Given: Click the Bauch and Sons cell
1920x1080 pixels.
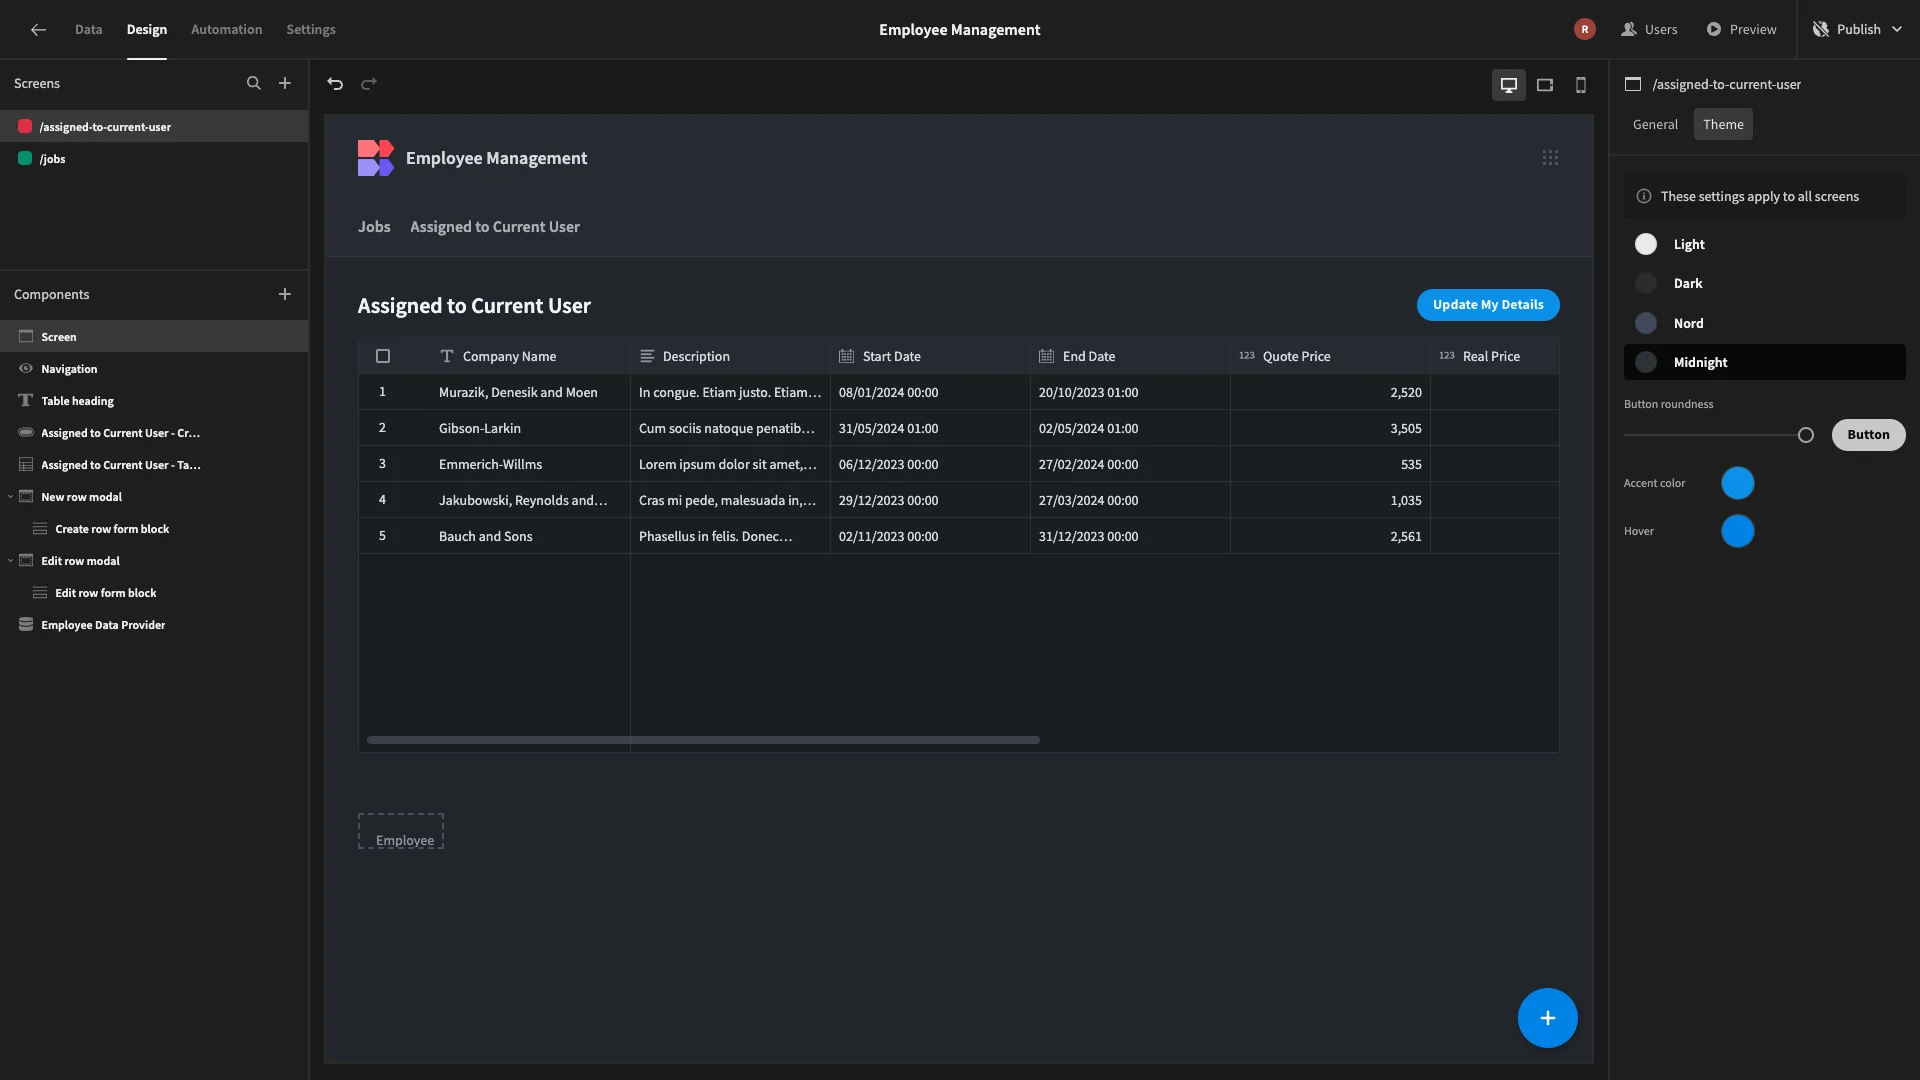Looking at the screenshot, I should pos(530,536).
